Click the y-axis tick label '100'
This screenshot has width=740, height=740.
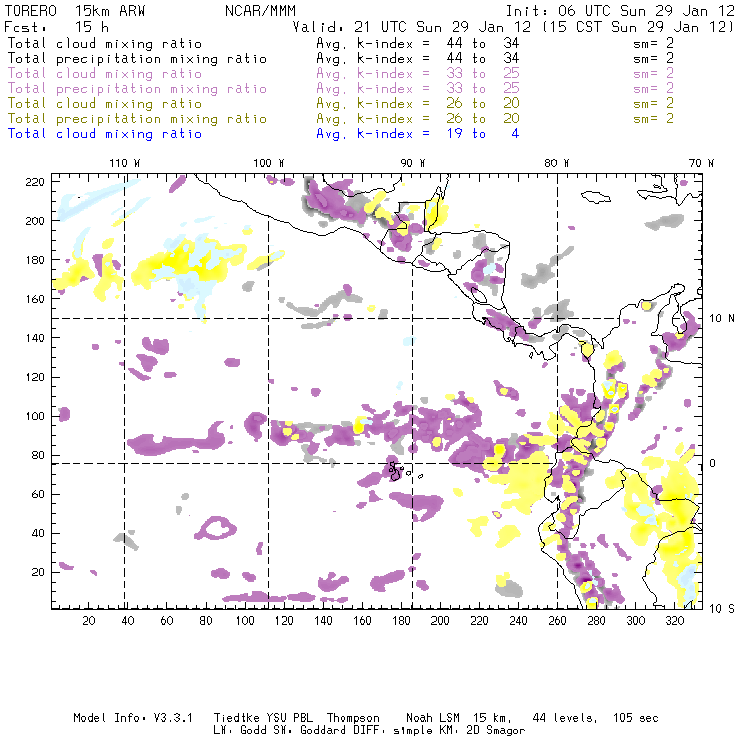pyautogui.click(x=35, y=416)
